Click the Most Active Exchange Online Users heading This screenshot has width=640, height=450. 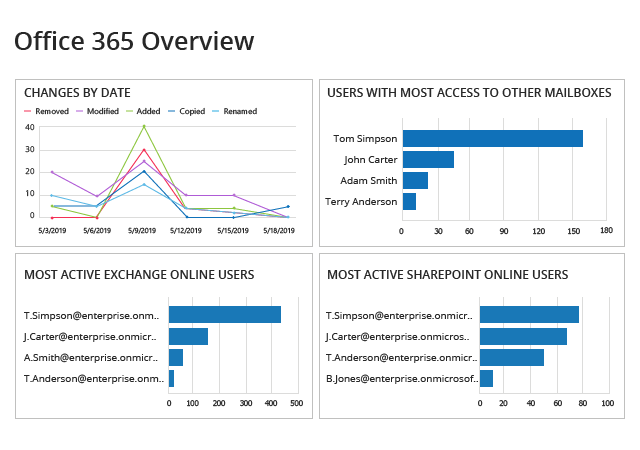pos(139,275)
